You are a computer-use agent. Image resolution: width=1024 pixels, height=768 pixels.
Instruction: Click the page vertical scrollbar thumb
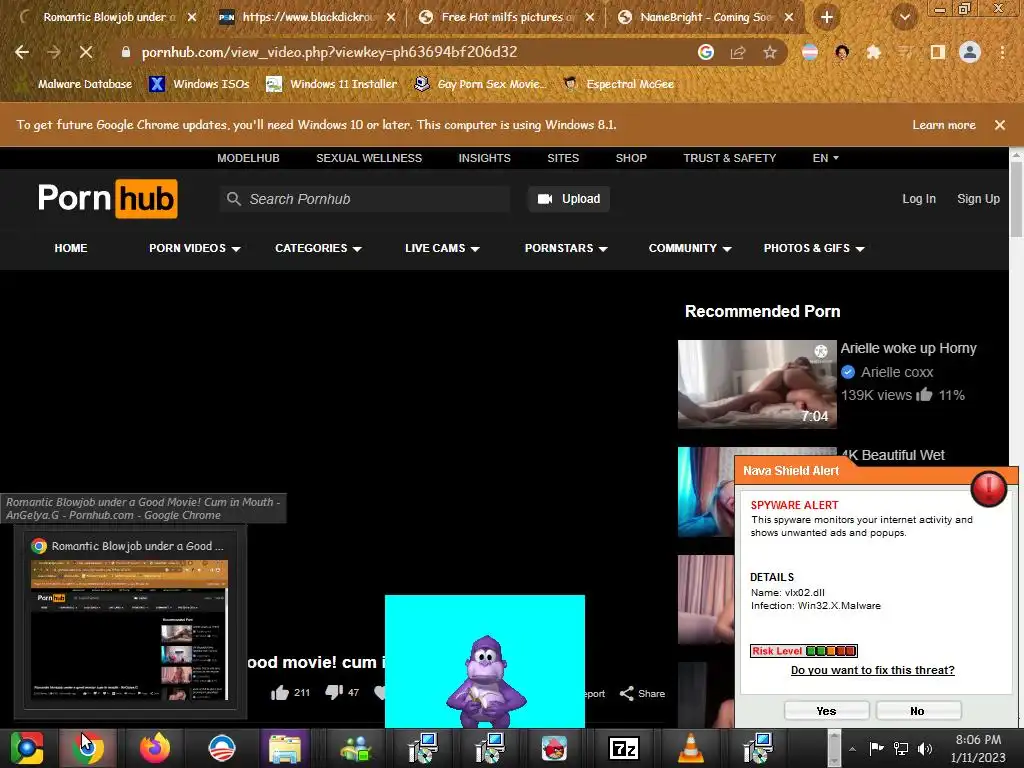[1016, 199]
